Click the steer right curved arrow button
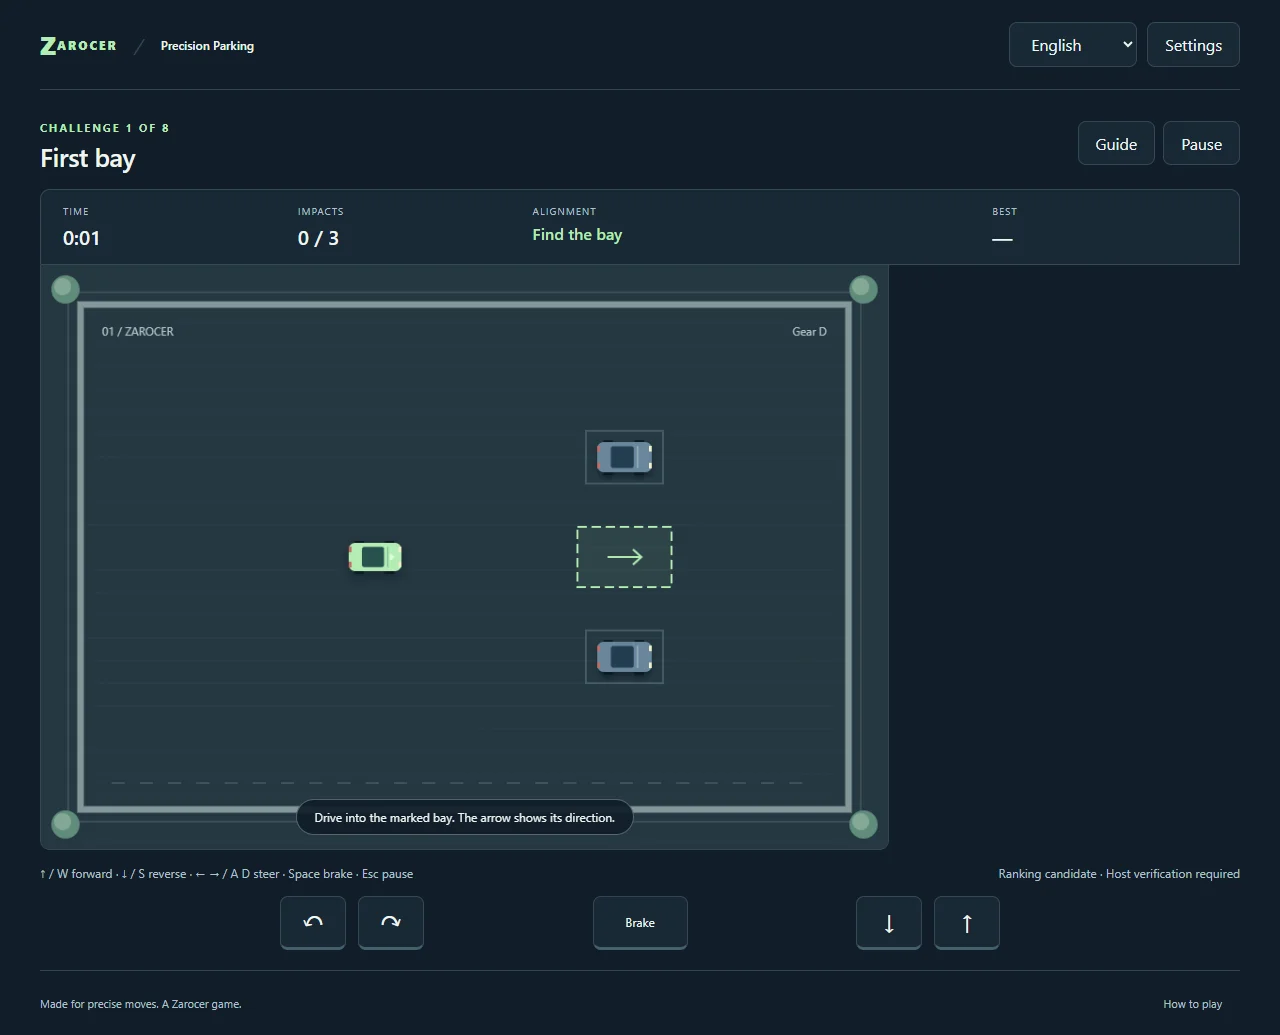 pos(391,922)
